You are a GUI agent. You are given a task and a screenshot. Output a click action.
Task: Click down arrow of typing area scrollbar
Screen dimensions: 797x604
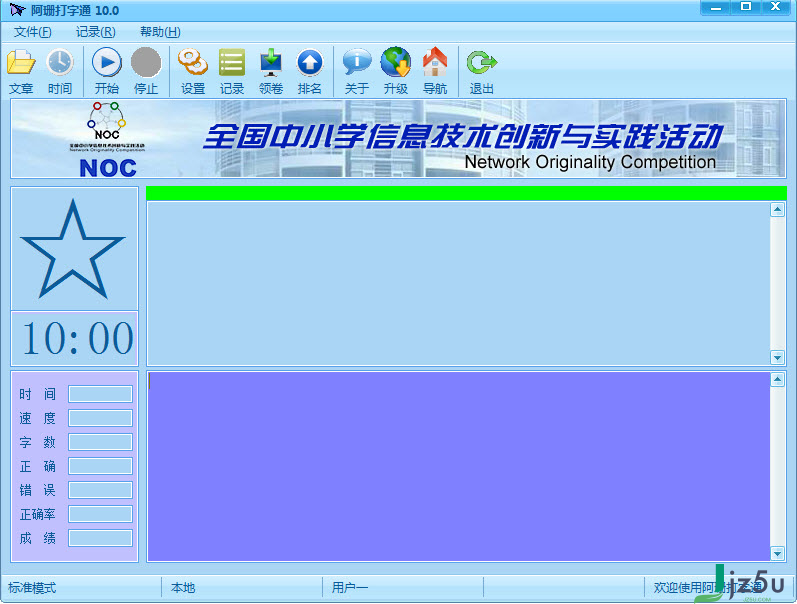coord(777,553)
